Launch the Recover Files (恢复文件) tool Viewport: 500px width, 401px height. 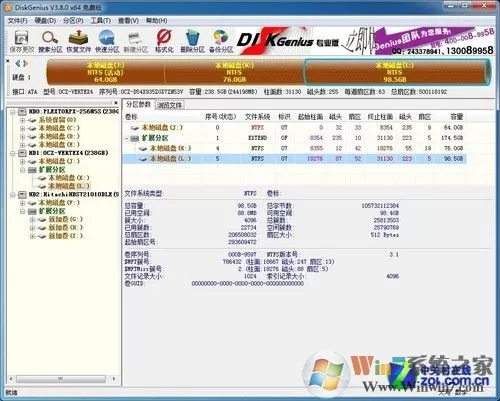78,42
